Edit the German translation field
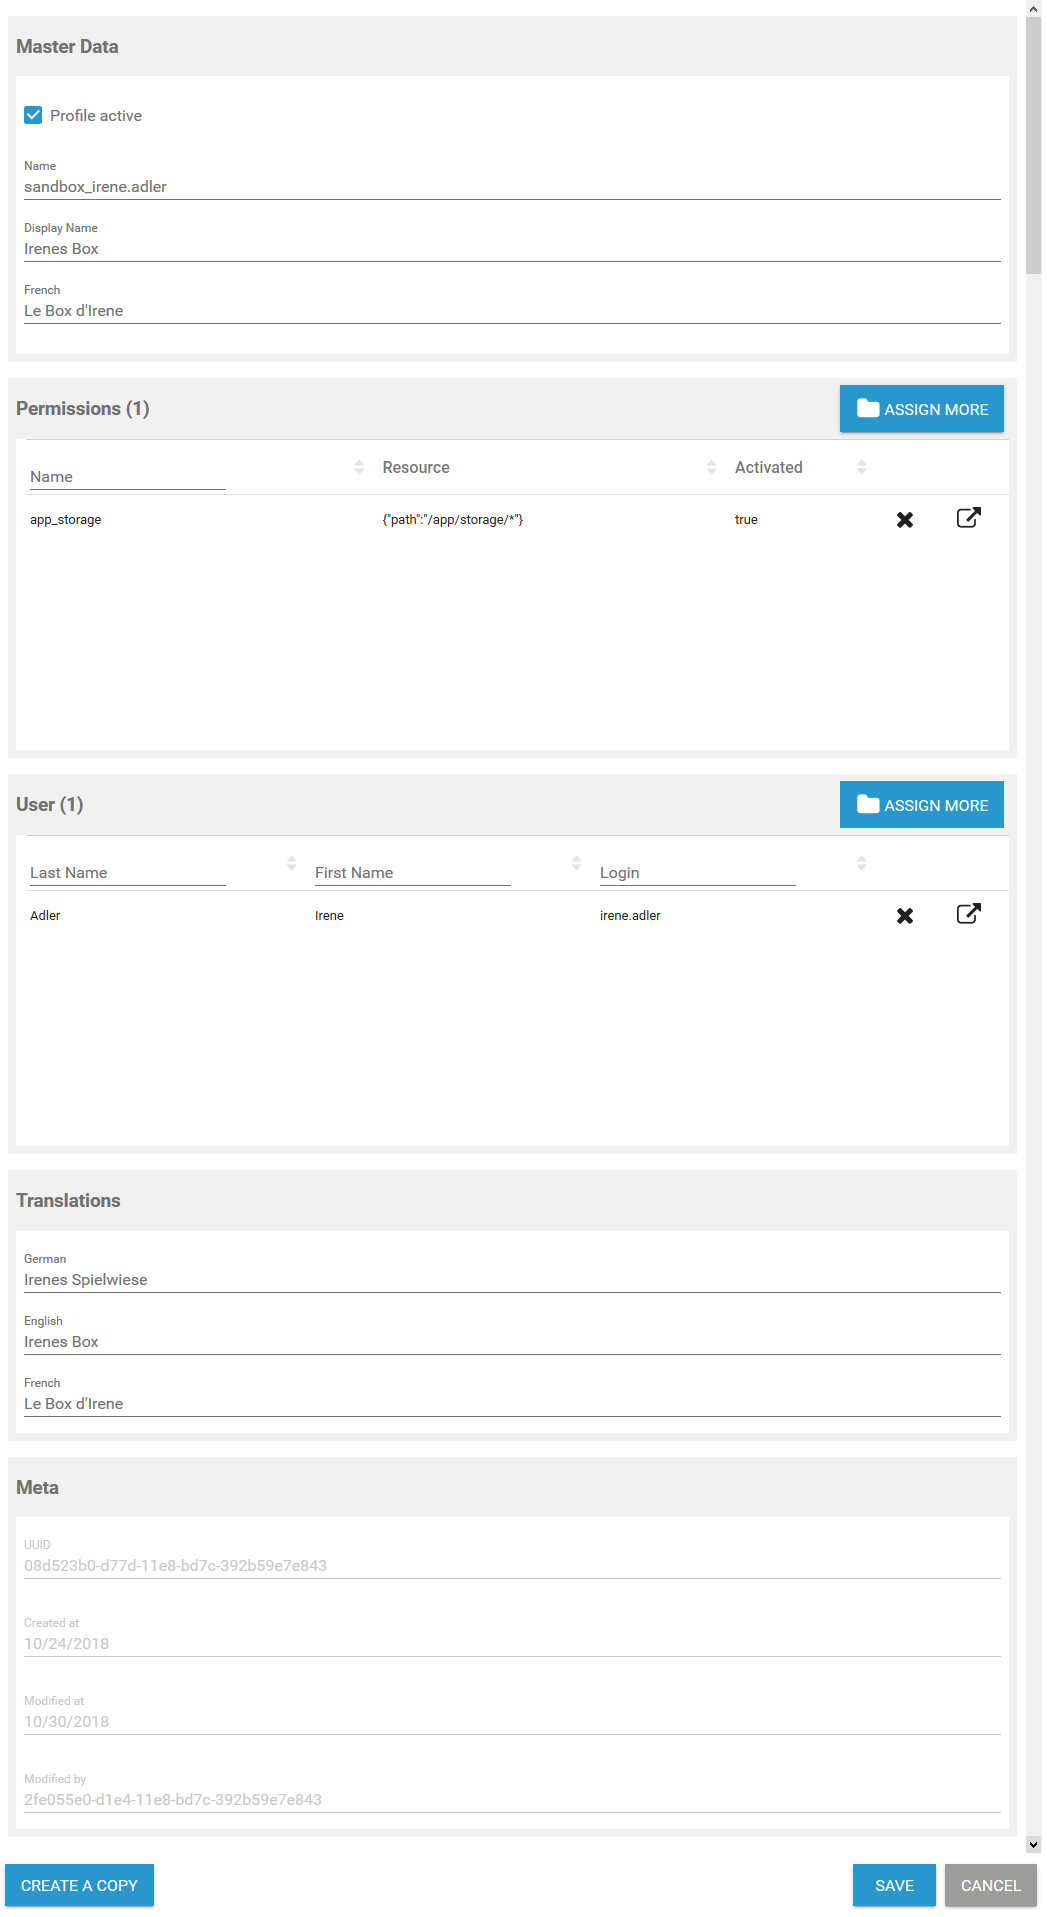 (512, 1280)
